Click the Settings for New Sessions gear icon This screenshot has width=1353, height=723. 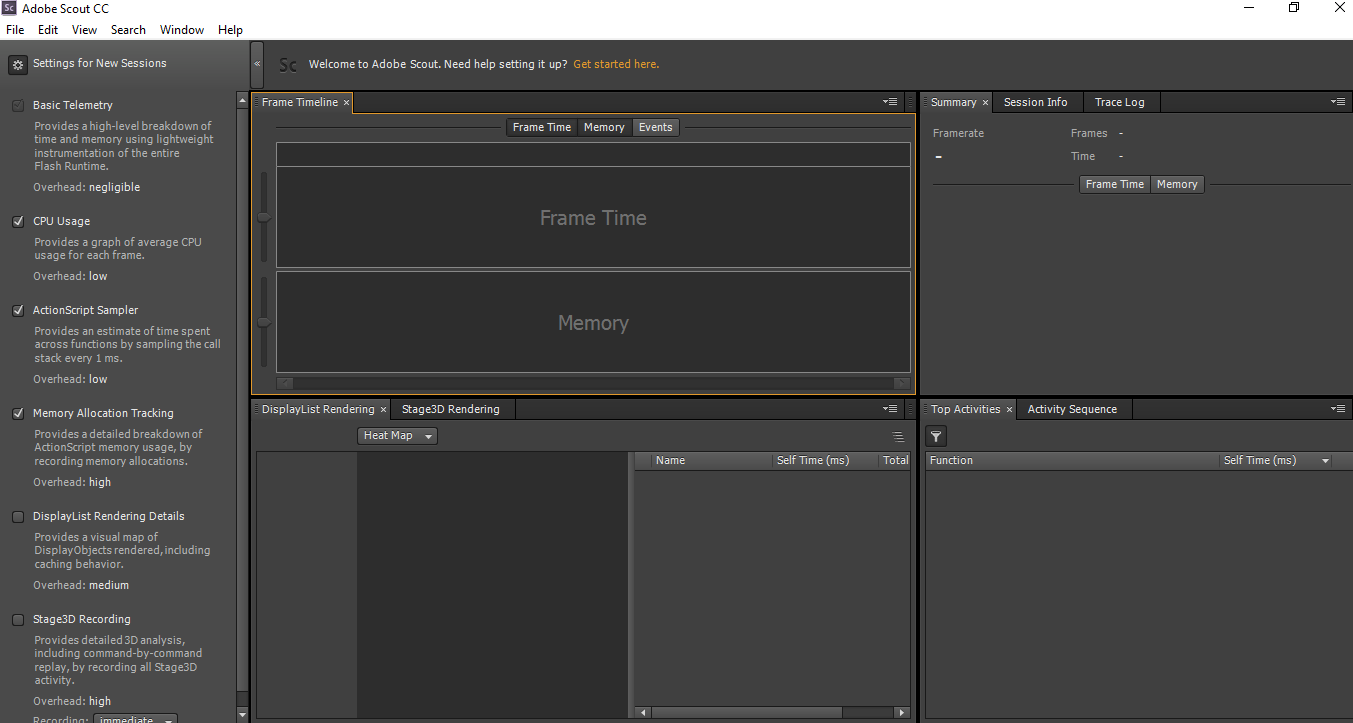pyautogui.click(x=18, y=65)
